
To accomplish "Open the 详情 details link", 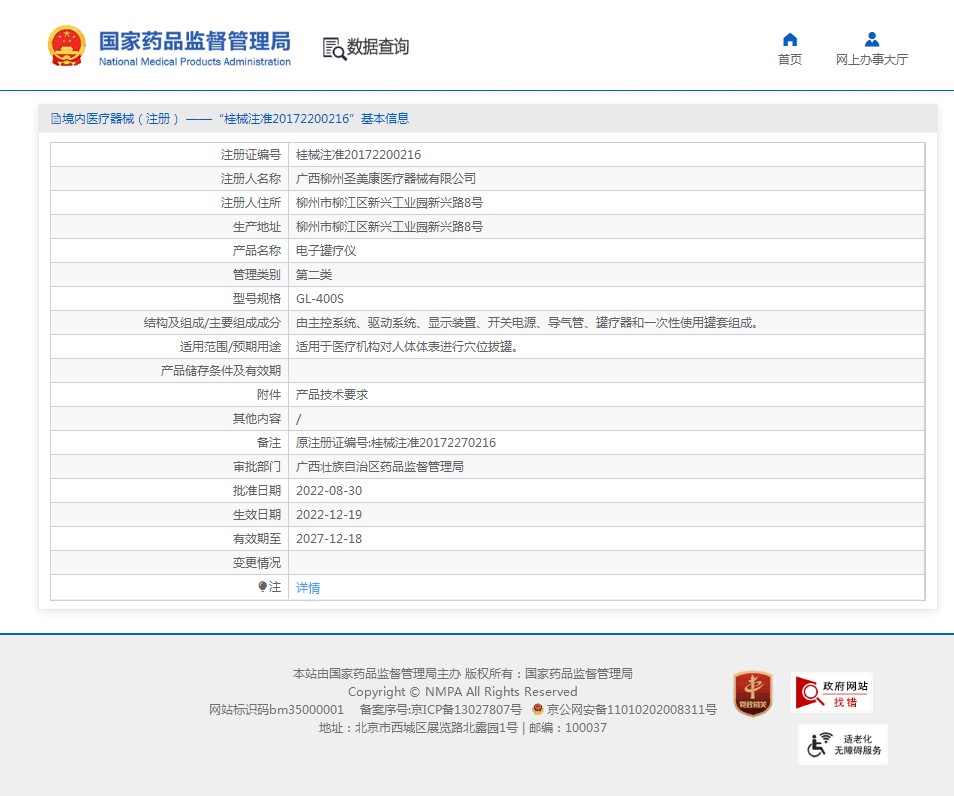I will tap(308, 588).
